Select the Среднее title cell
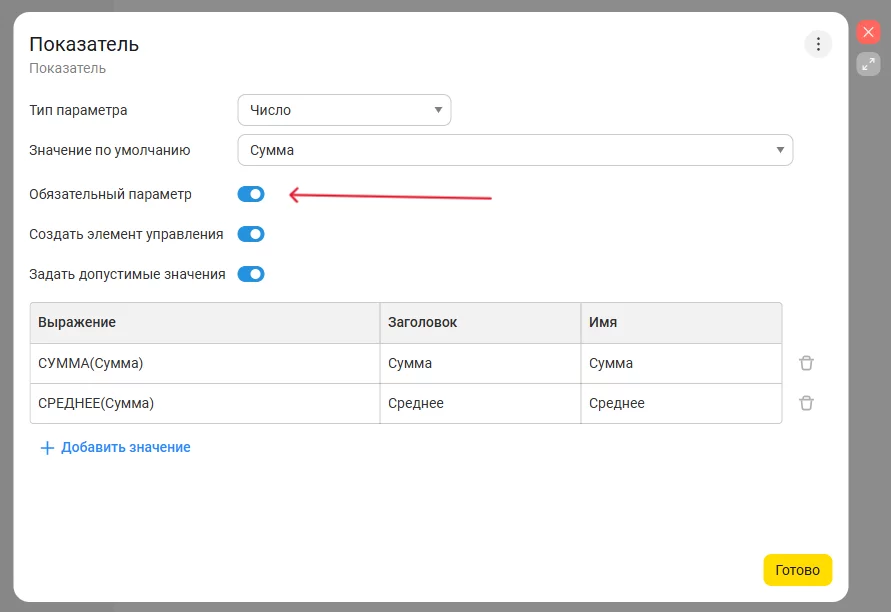The width and height of the screenshot is (891, 612). tap(480, 403)
